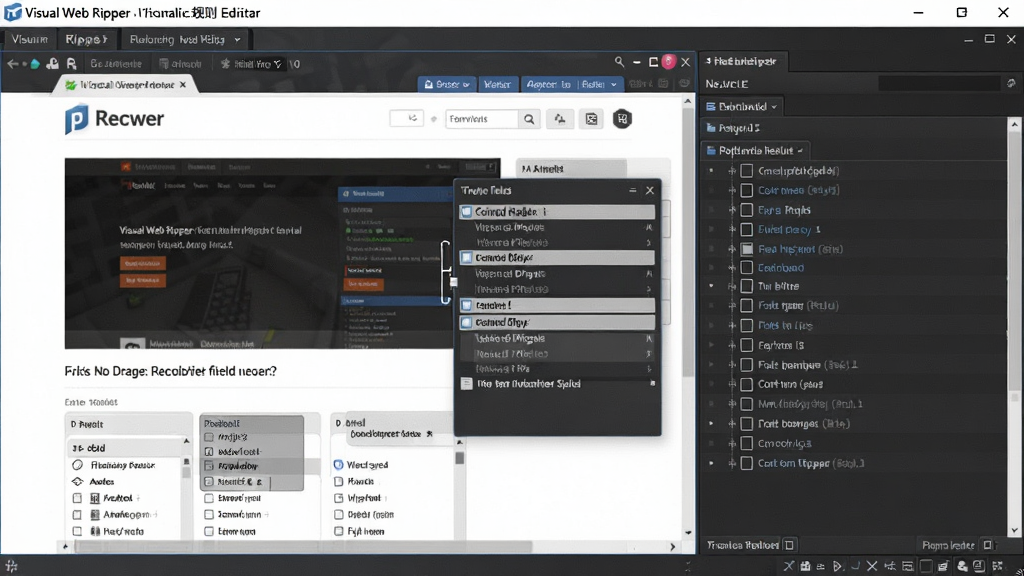Open the Relondng Ined Kiltg menu dropdown arrow

[237, 40]
